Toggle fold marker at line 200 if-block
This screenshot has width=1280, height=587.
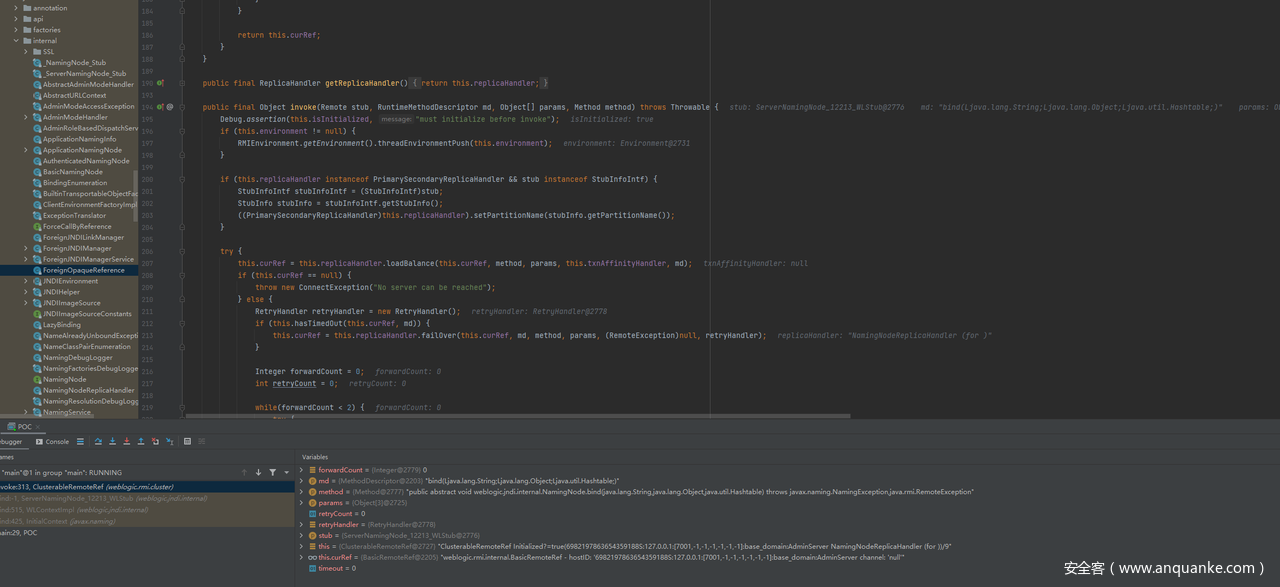[183, 179]
